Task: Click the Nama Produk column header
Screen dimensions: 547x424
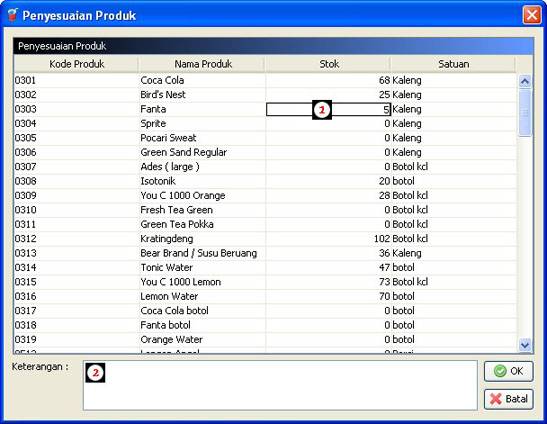Action: click(x=203, y=64)
